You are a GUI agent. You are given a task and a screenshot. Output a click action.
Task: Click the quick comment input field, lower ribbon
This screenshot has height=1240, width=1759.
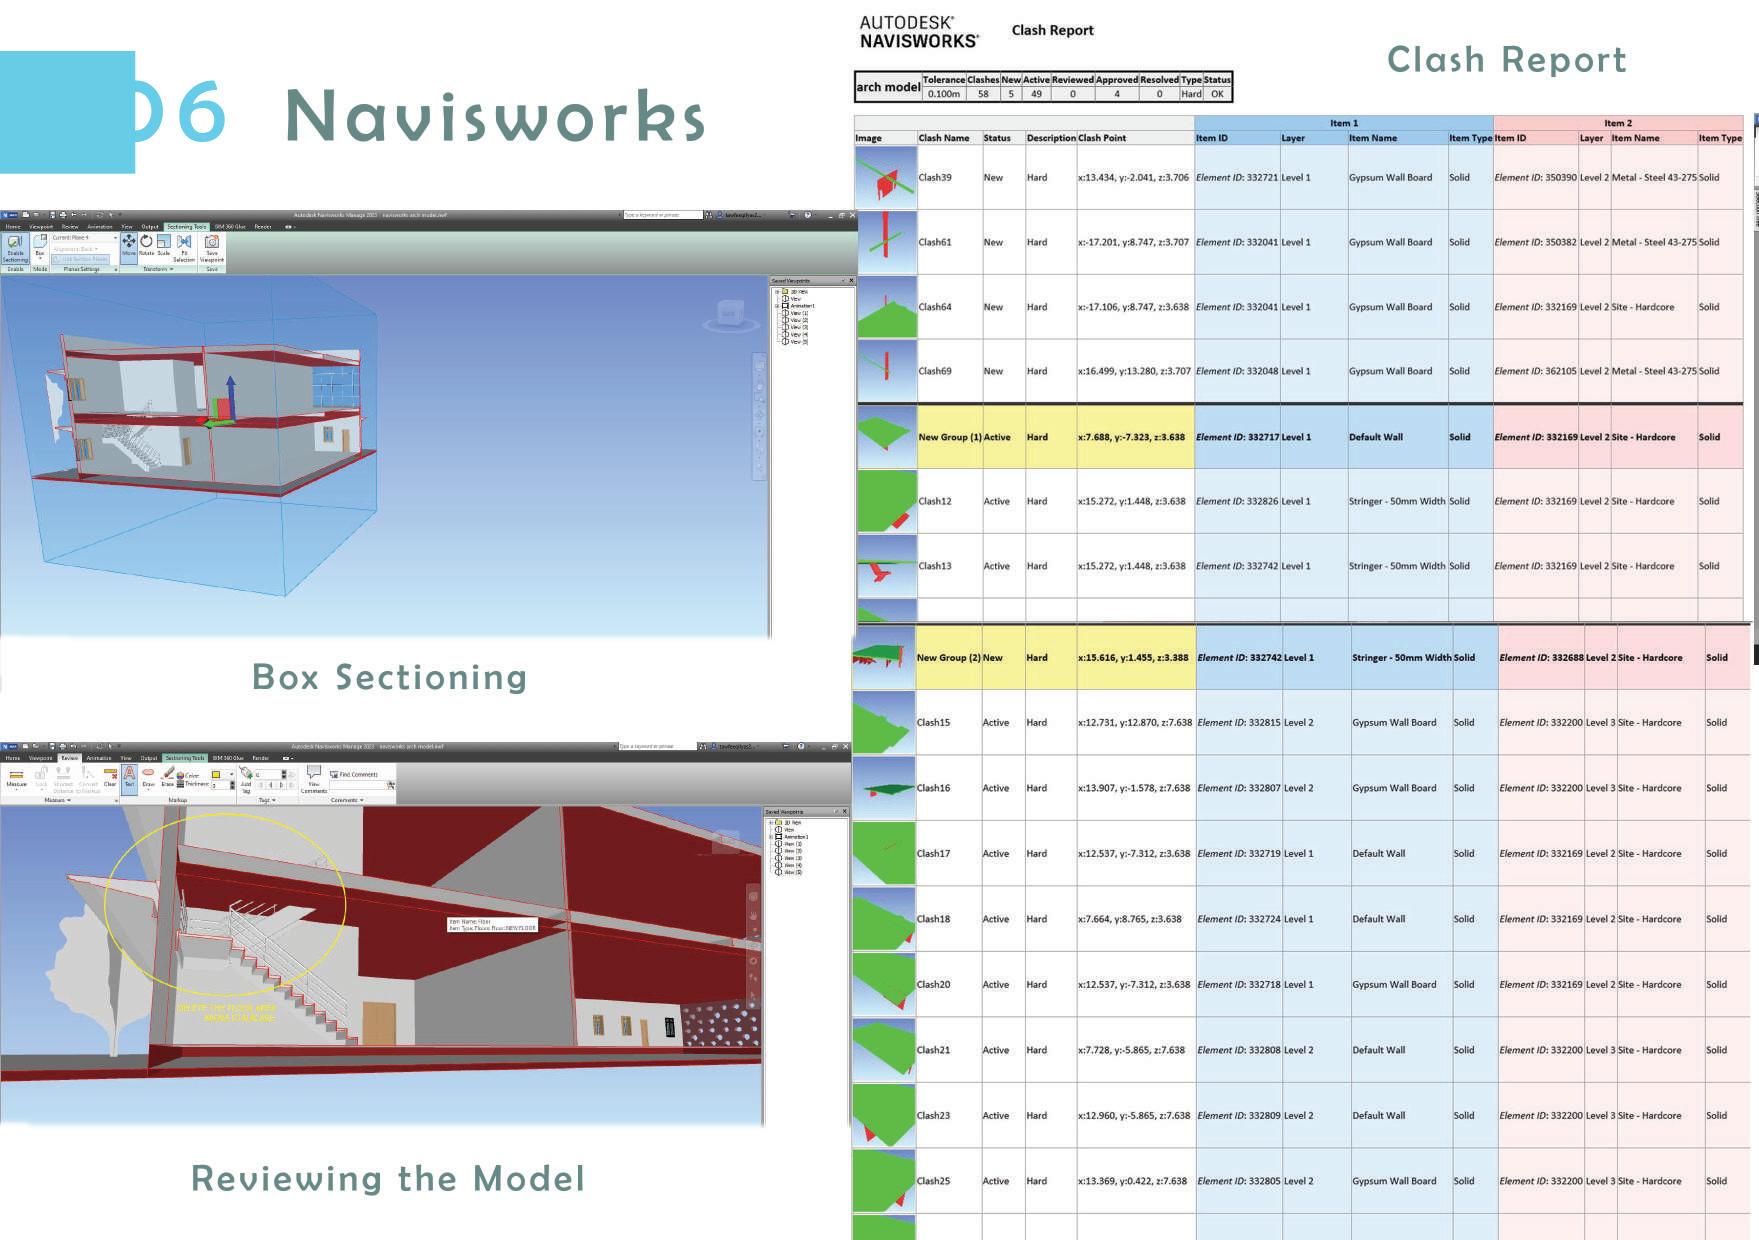(357, 785)
